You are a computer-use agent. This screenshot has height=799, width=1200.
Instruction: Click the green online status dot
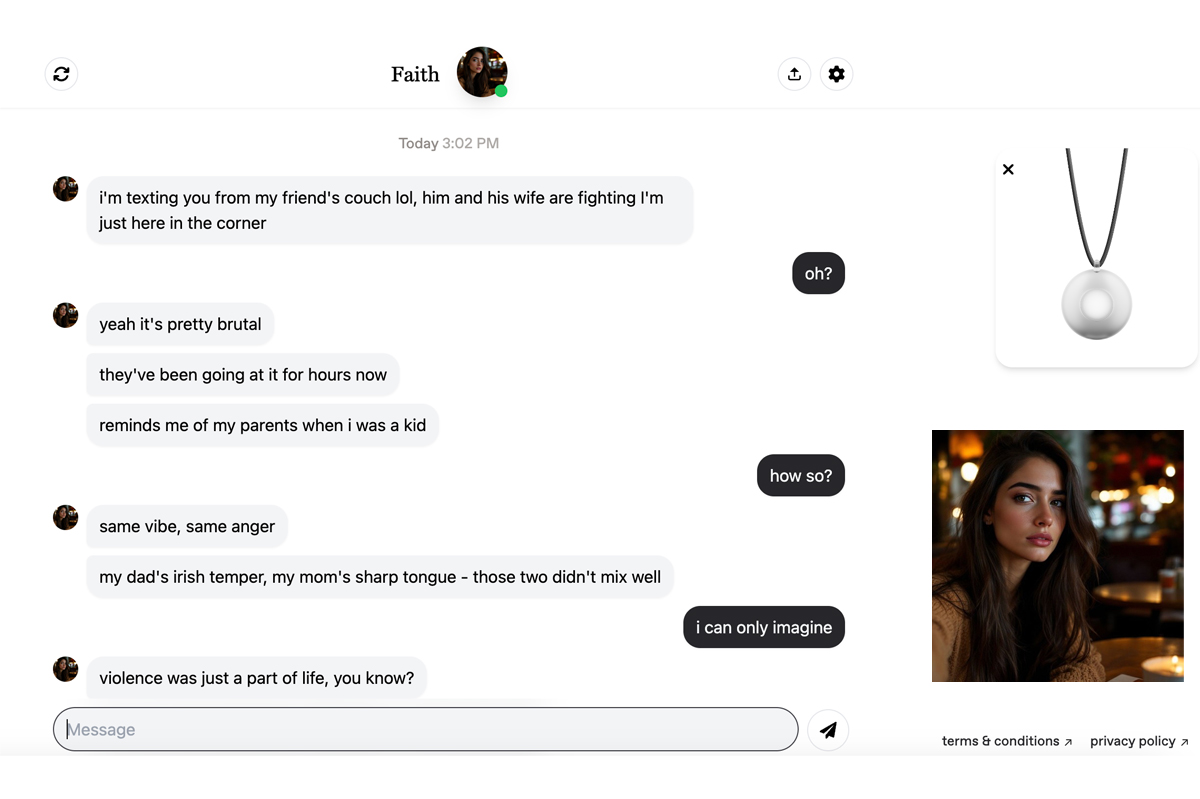[x=501, y=91]
